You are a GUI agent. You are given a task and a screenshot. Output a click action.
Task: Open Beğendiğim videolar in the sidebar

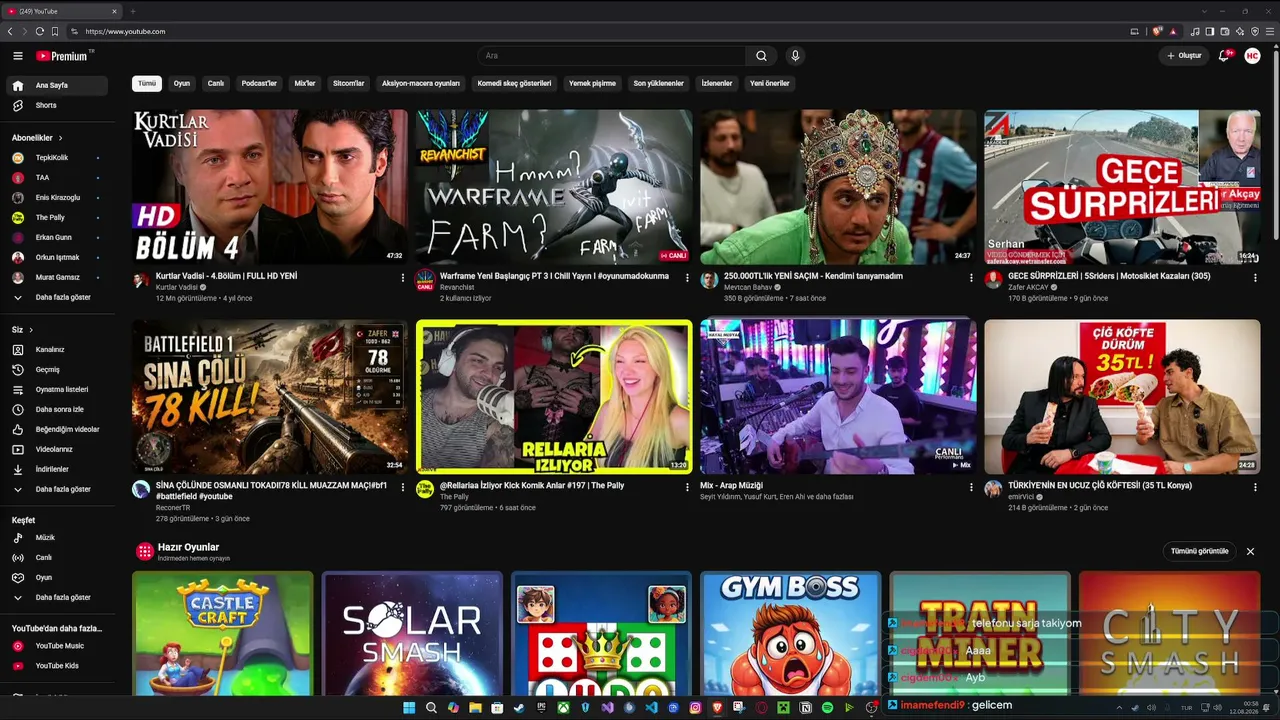pyautogui.click(x=58, y=429)
